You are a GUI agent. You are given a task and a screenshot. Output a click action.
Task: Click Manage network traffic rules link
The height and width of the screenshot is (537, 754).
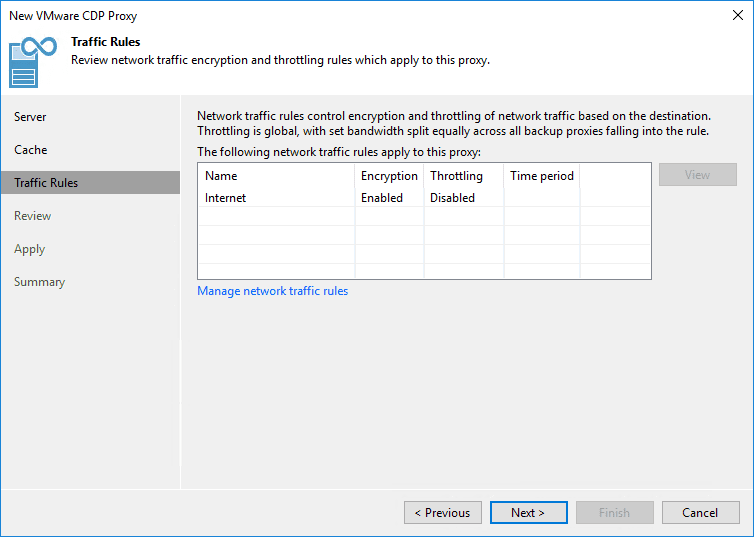click(x=272, y=291)
